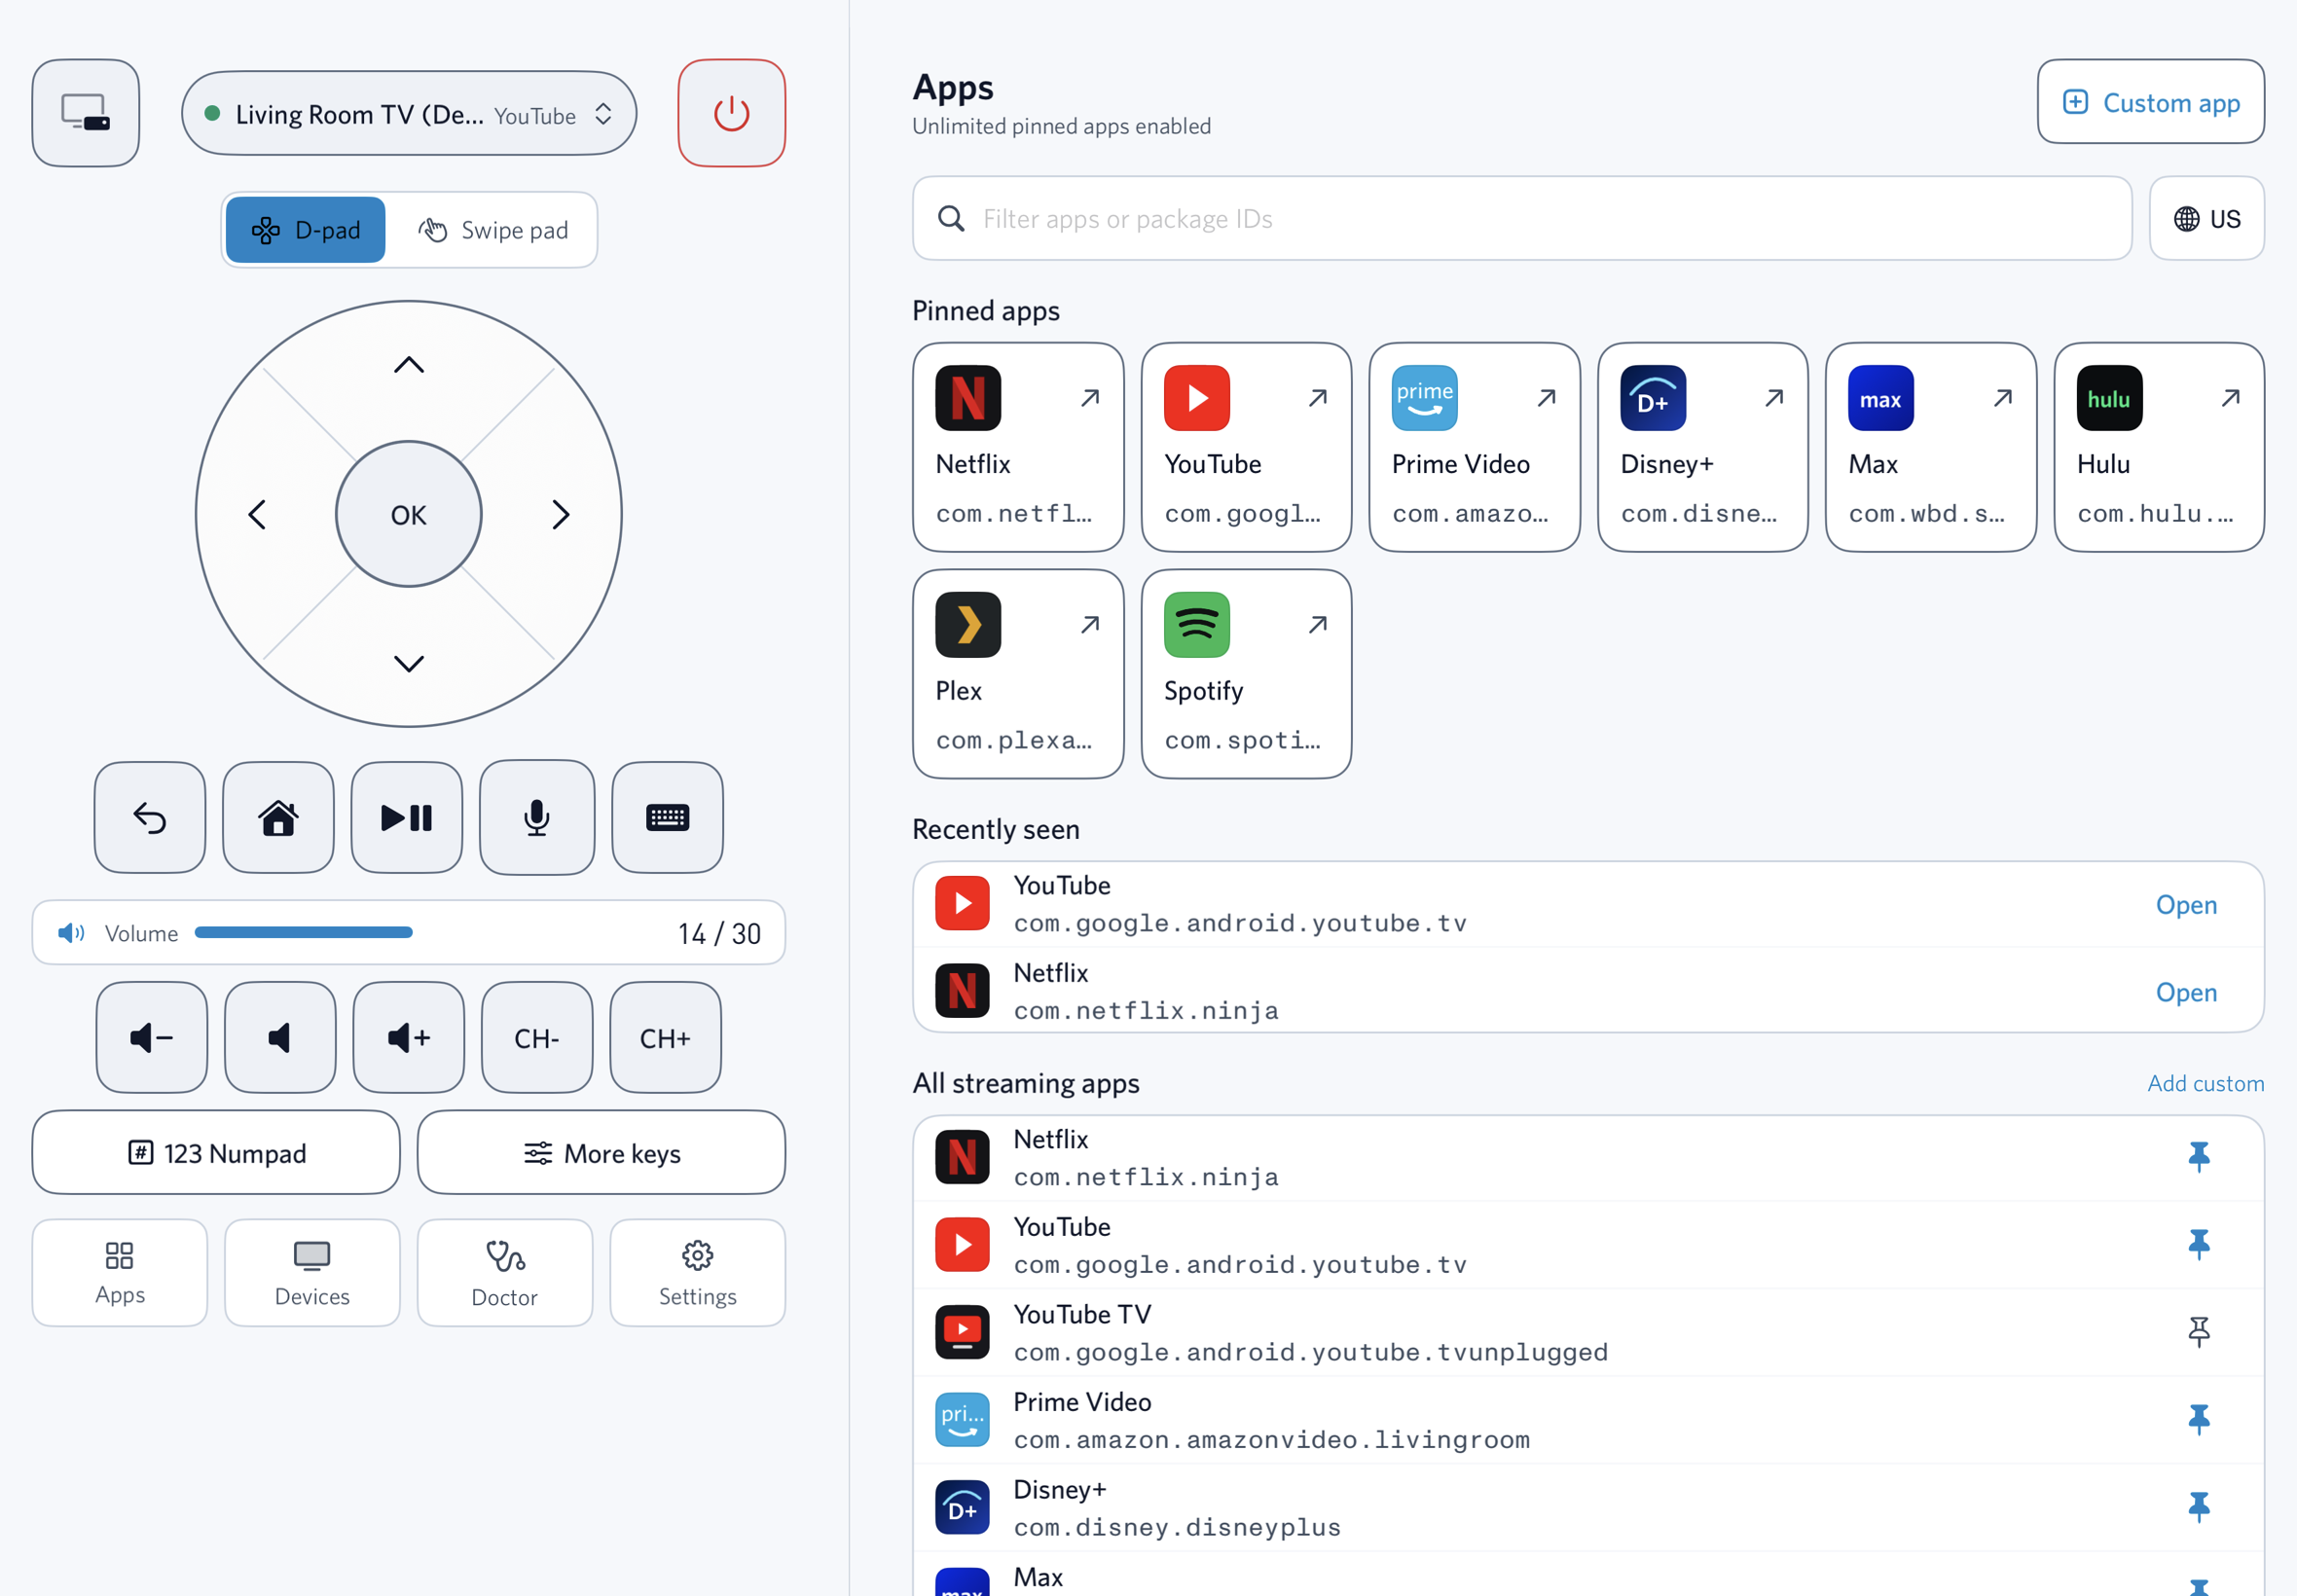Open Living Room TV device selector

(409, 113)
